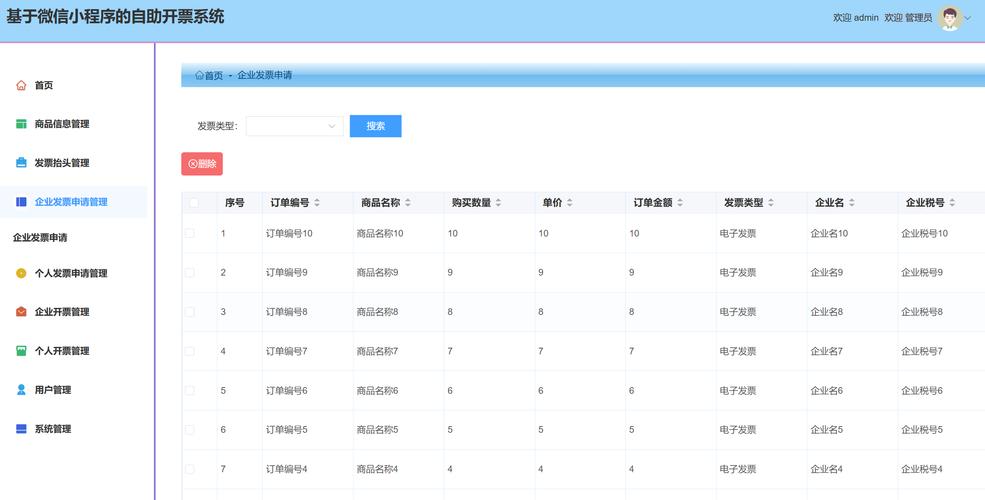The image size is (985, 500).
Task: Sort by 商品名称 column arrows
Action: pyautogui.click(x=408, y=202)
